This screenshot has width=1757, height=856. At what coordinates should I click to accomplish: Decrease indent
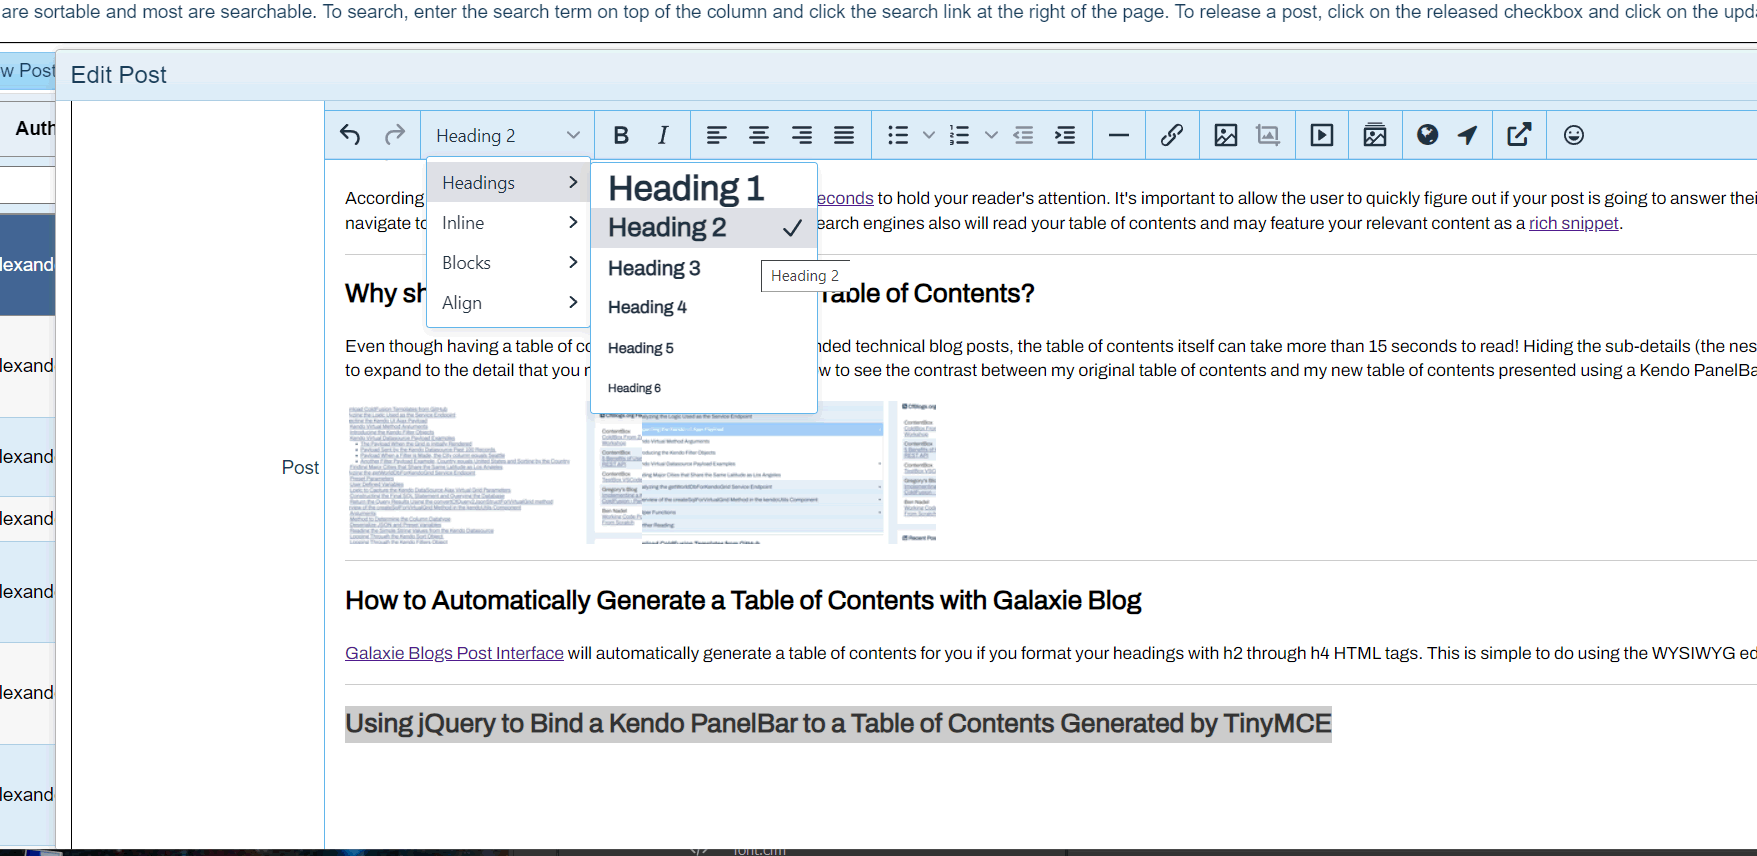1023,135
